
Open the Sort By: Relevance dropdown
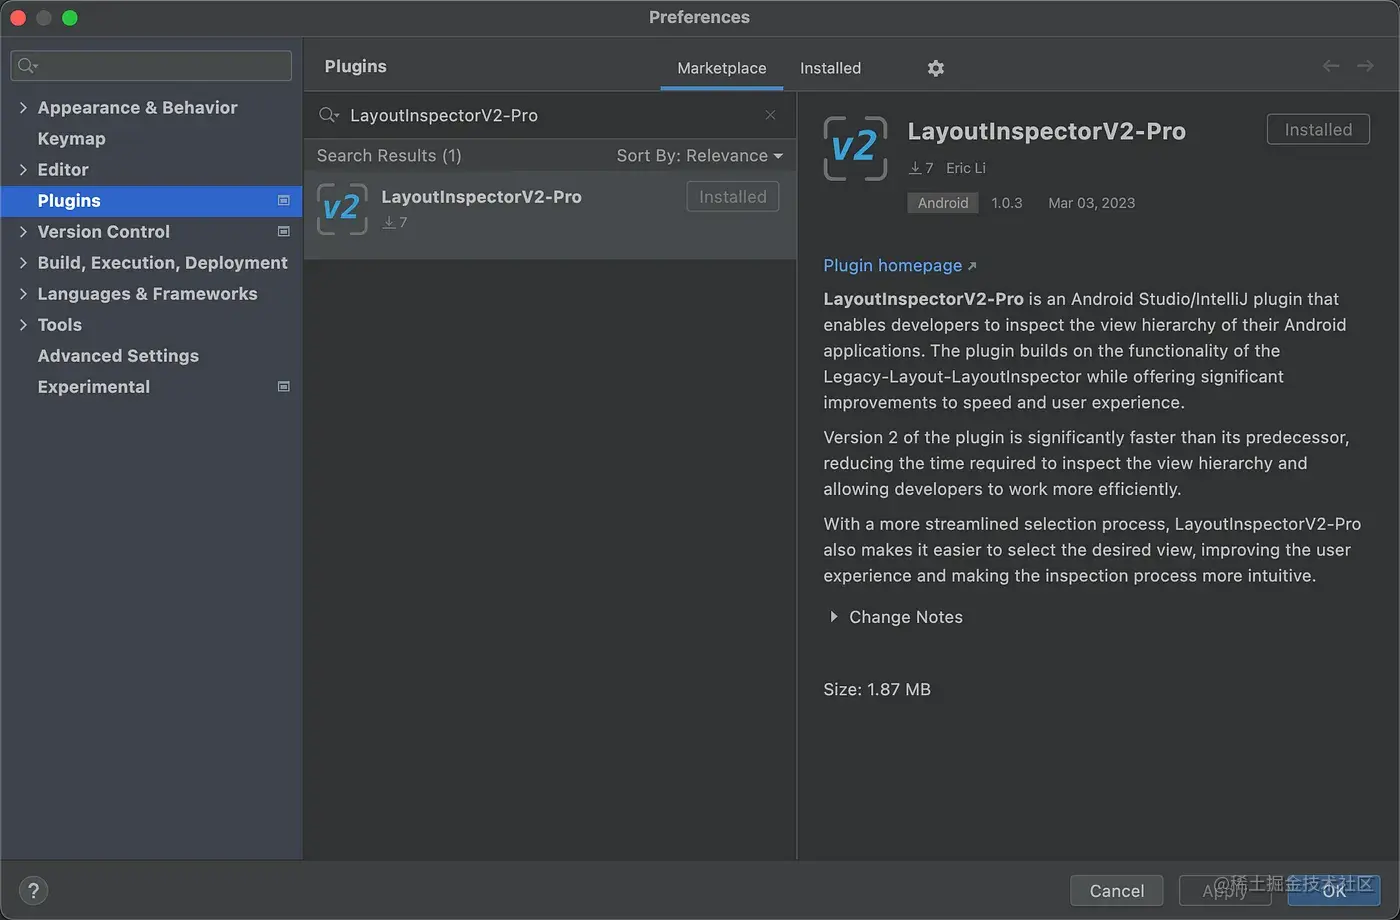point(699,155)
